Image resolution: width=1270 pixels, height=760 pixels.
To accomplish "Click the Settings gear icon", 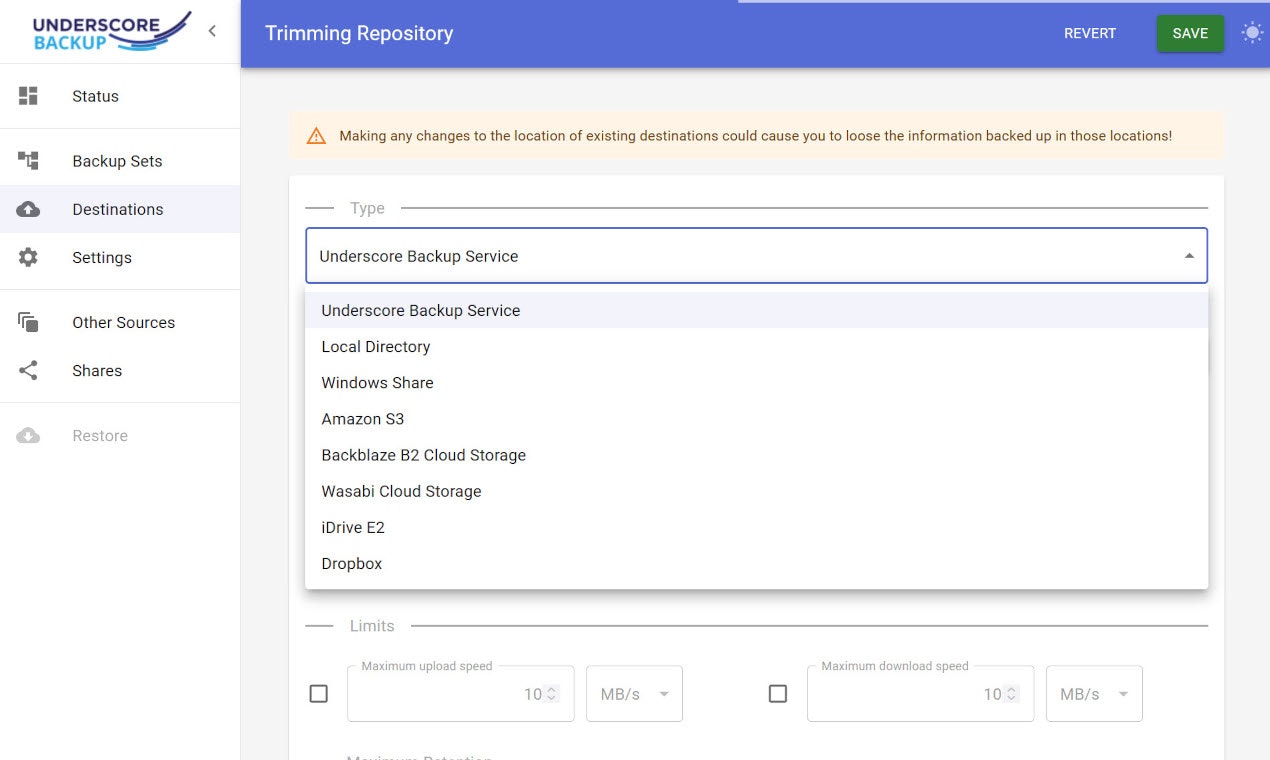I will pyautogui.click(x=28, y=257).
